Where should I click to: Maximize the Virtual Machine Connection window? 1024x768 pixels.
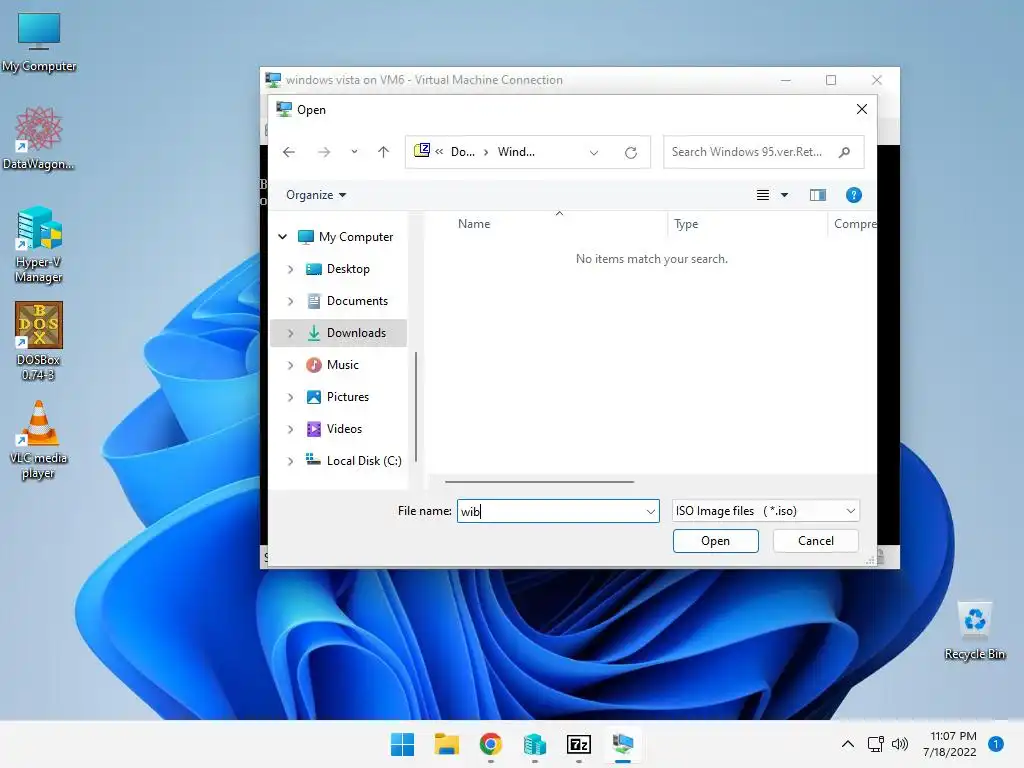[831, 80]
